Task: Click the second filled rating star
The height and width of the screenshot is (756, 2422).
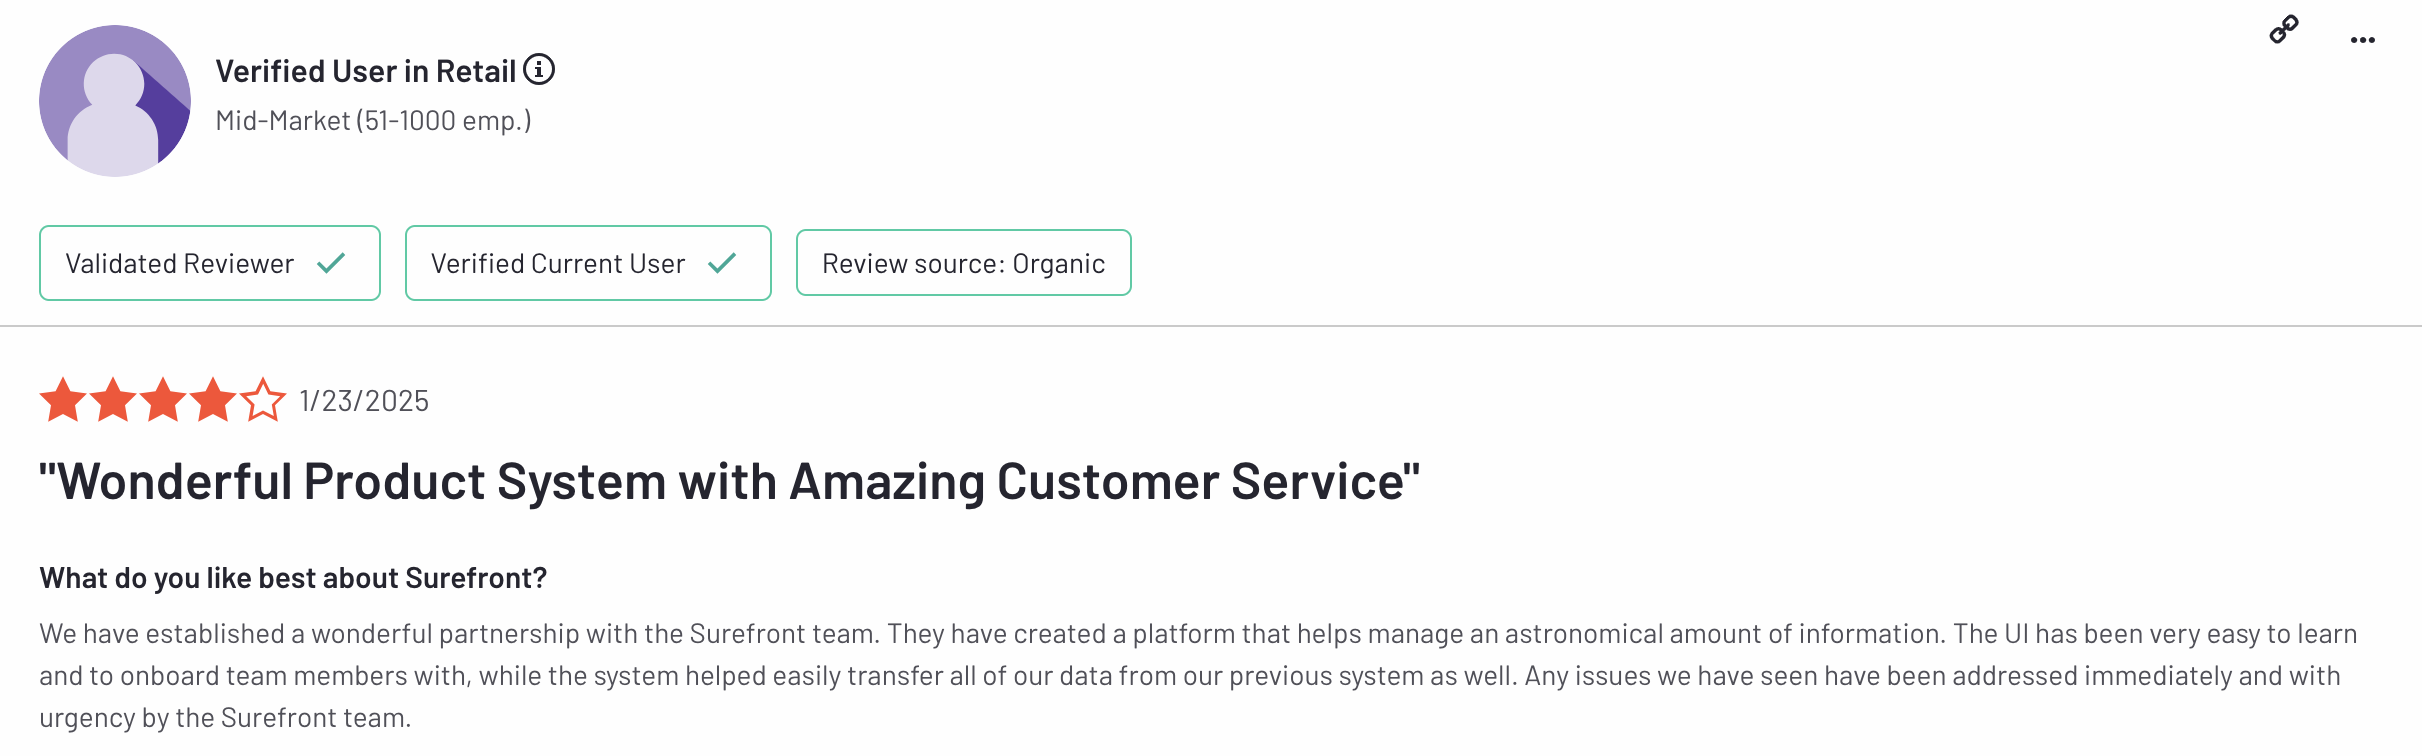Action: (x=113, y=400)
